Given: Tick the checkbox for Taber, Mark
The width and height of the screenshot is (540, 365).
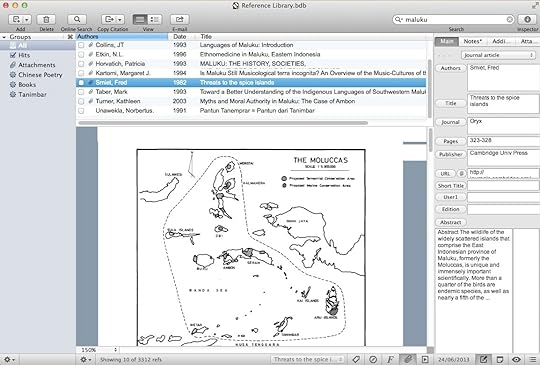Looking at the screenshot, I should [x=81, y=92].
